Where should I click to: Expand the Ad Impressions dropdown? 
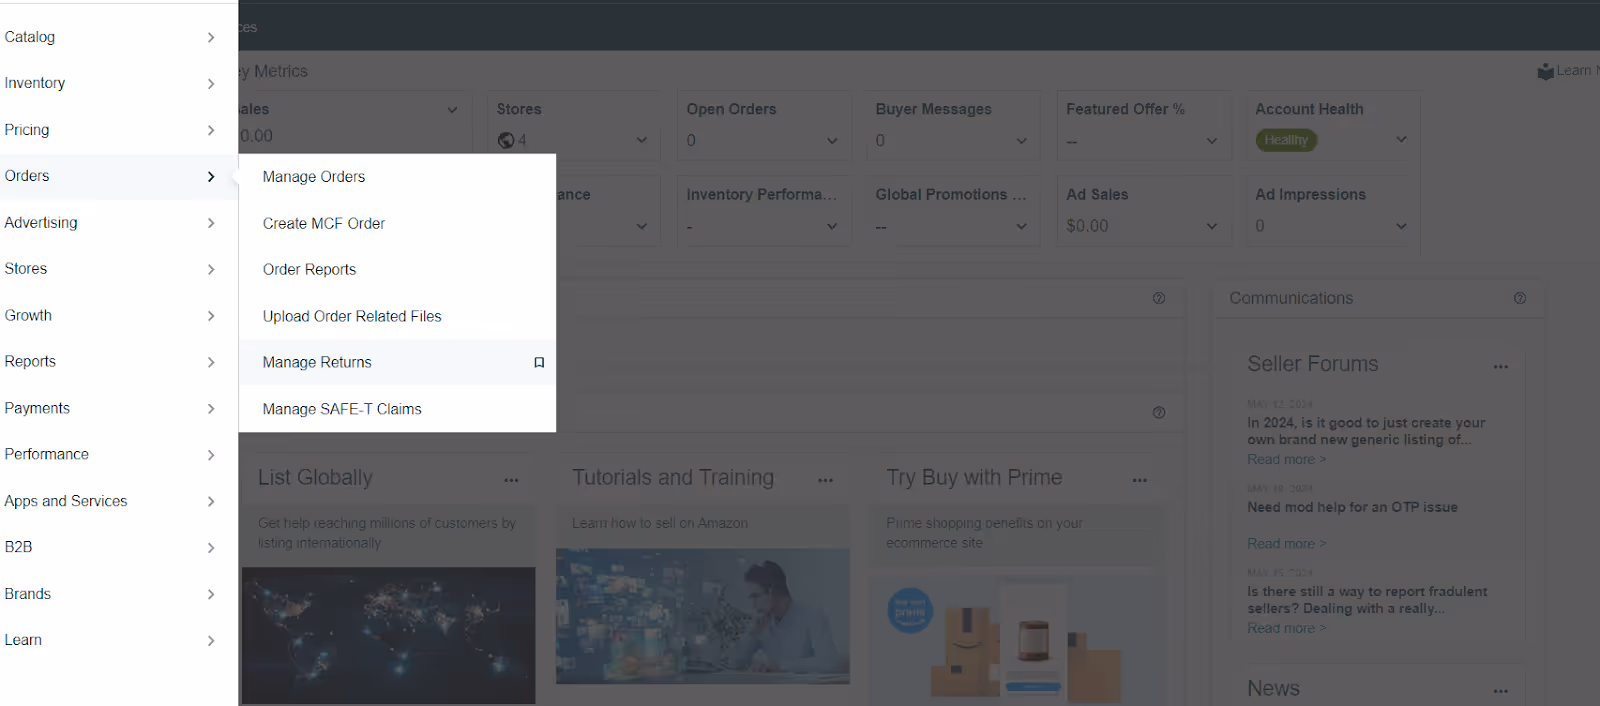(1401, 227)
